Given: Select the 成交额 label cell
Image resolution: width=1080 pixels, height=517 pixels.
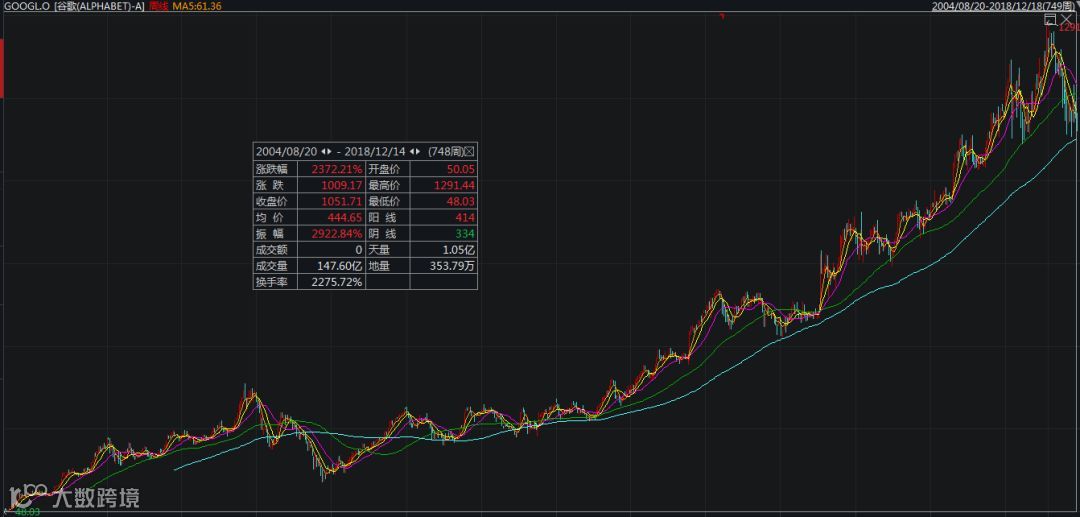Looking at the screenshot, I should [x=276, y=250].
